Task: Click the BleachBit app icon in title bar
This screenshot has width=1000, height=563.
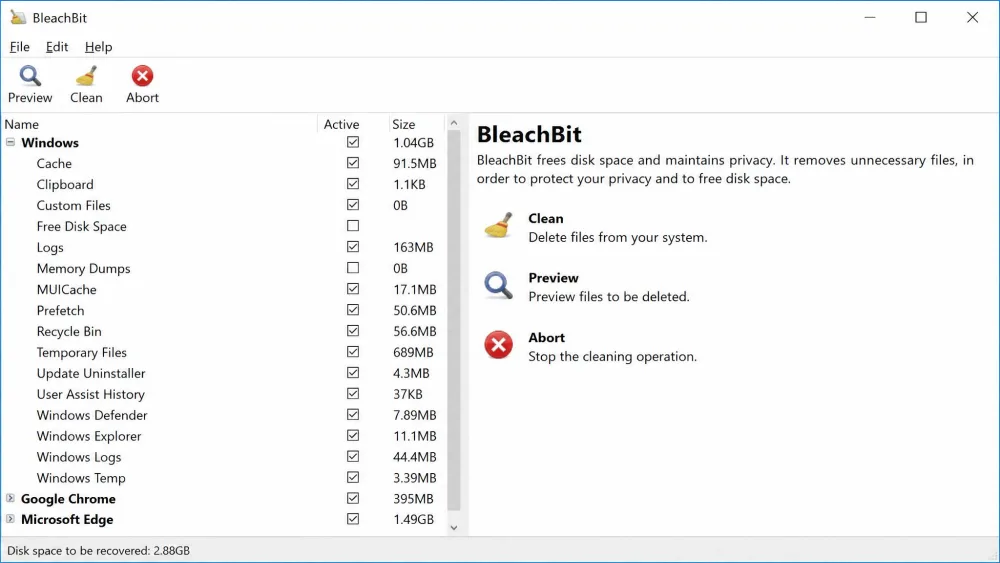Action: (x=18, y=17)
